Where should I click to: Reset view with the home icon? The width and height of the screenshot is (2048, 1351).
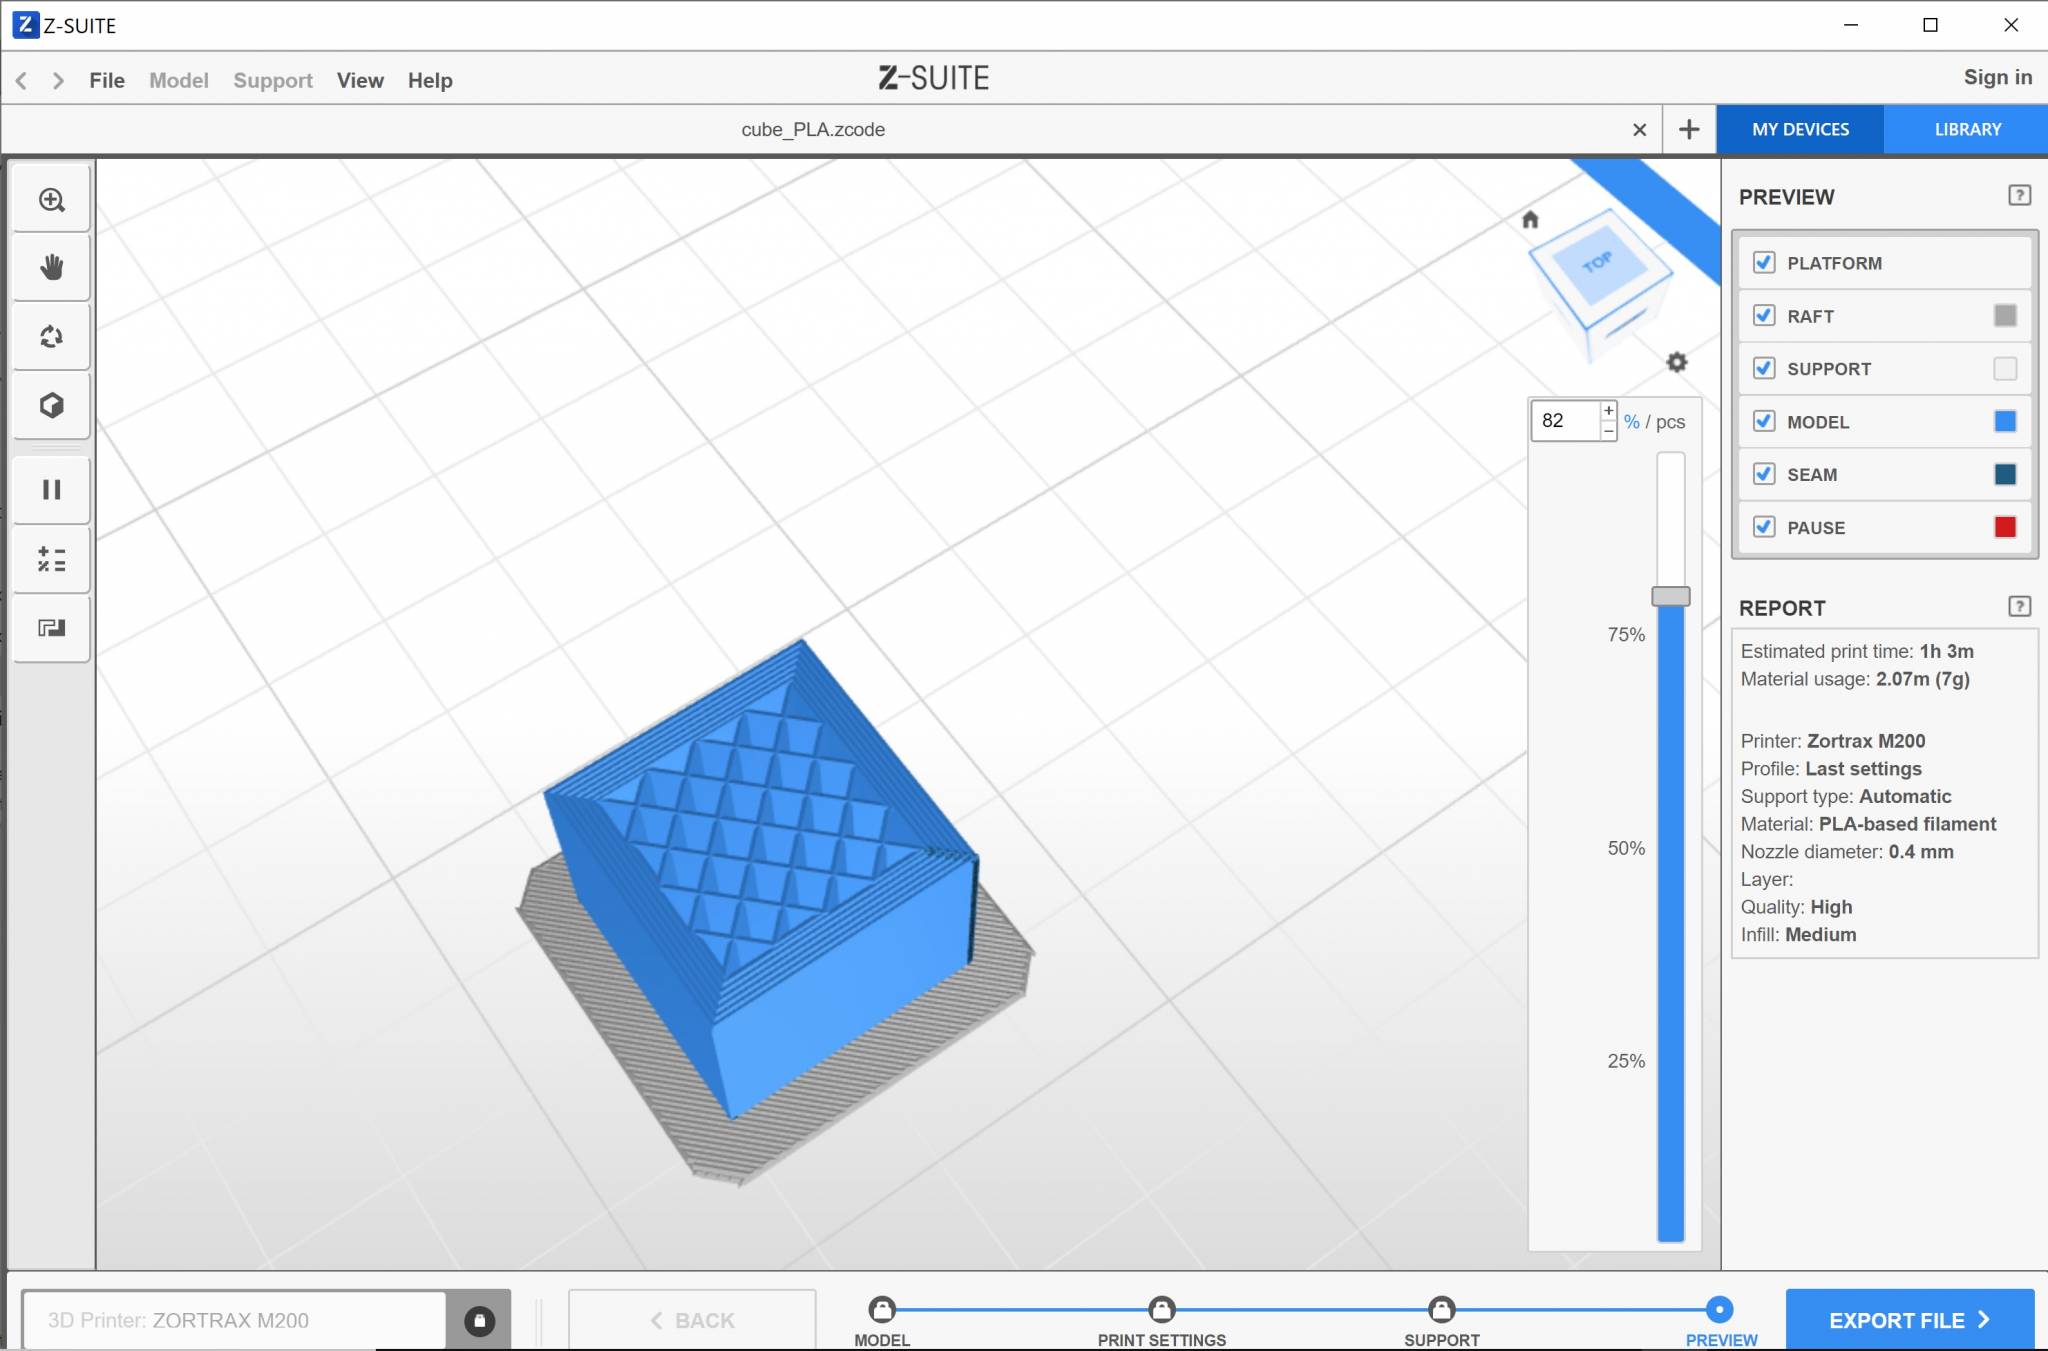pyautogui.click(x=1530, y=219)
